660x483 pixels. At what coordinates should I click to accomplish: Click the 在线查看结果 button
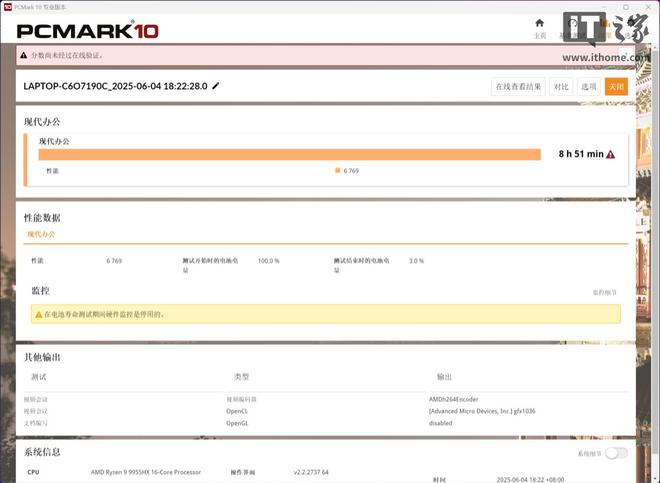point(518,87)
